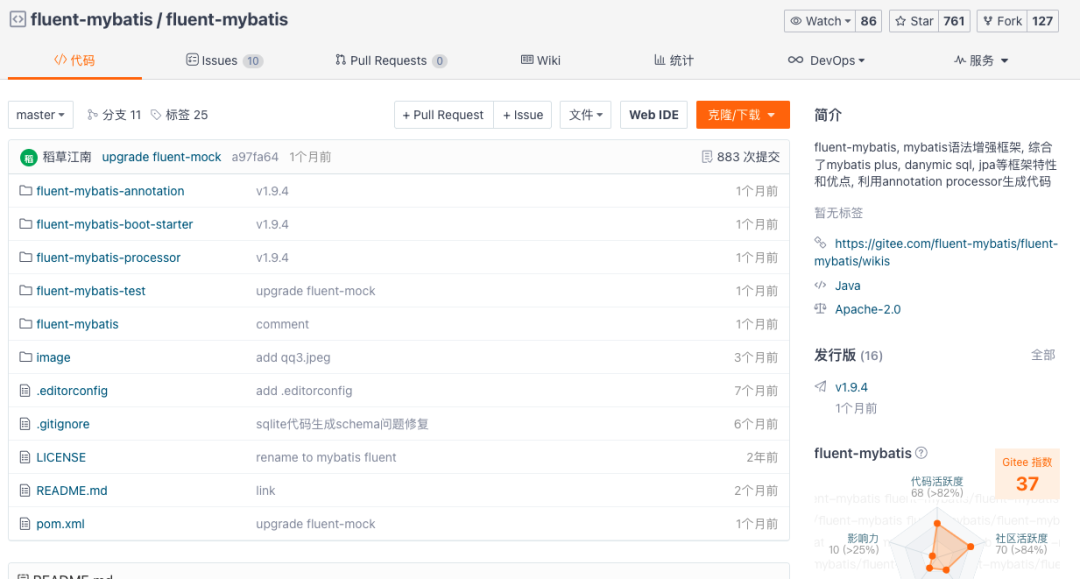Image resolution: width=1080 pixels, height=579 pixels.
Task: Show all releases via 全部
Action: coord(1043,355)
